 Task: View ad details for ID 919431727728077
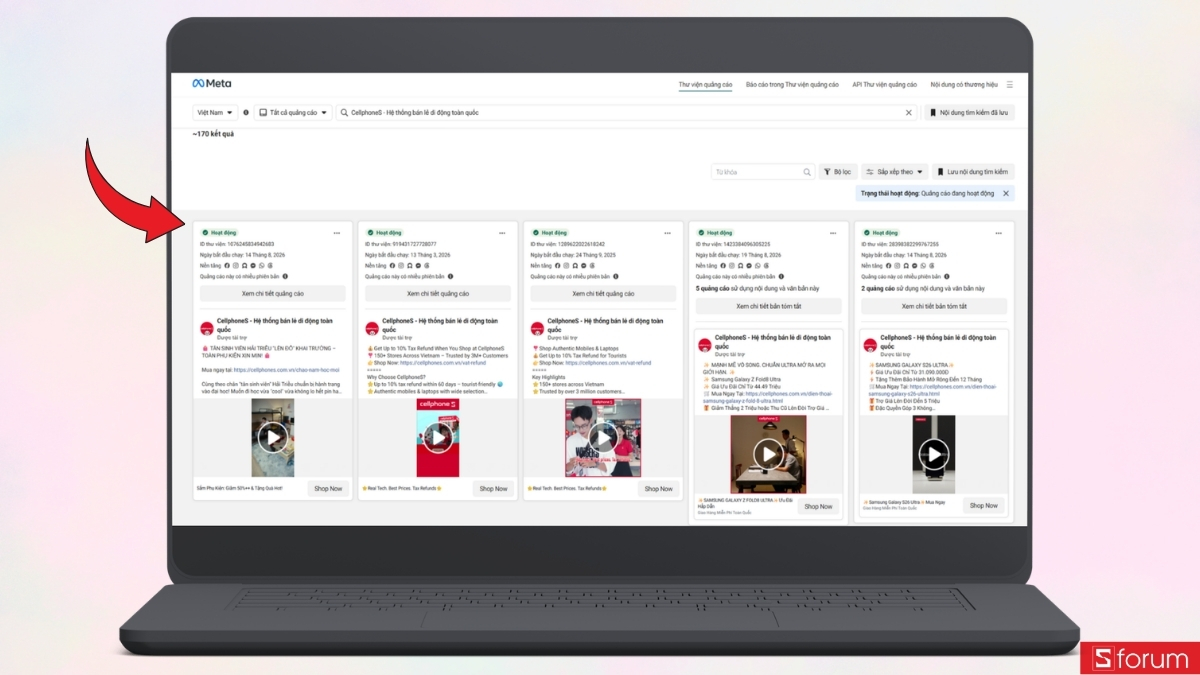point(438,294)
